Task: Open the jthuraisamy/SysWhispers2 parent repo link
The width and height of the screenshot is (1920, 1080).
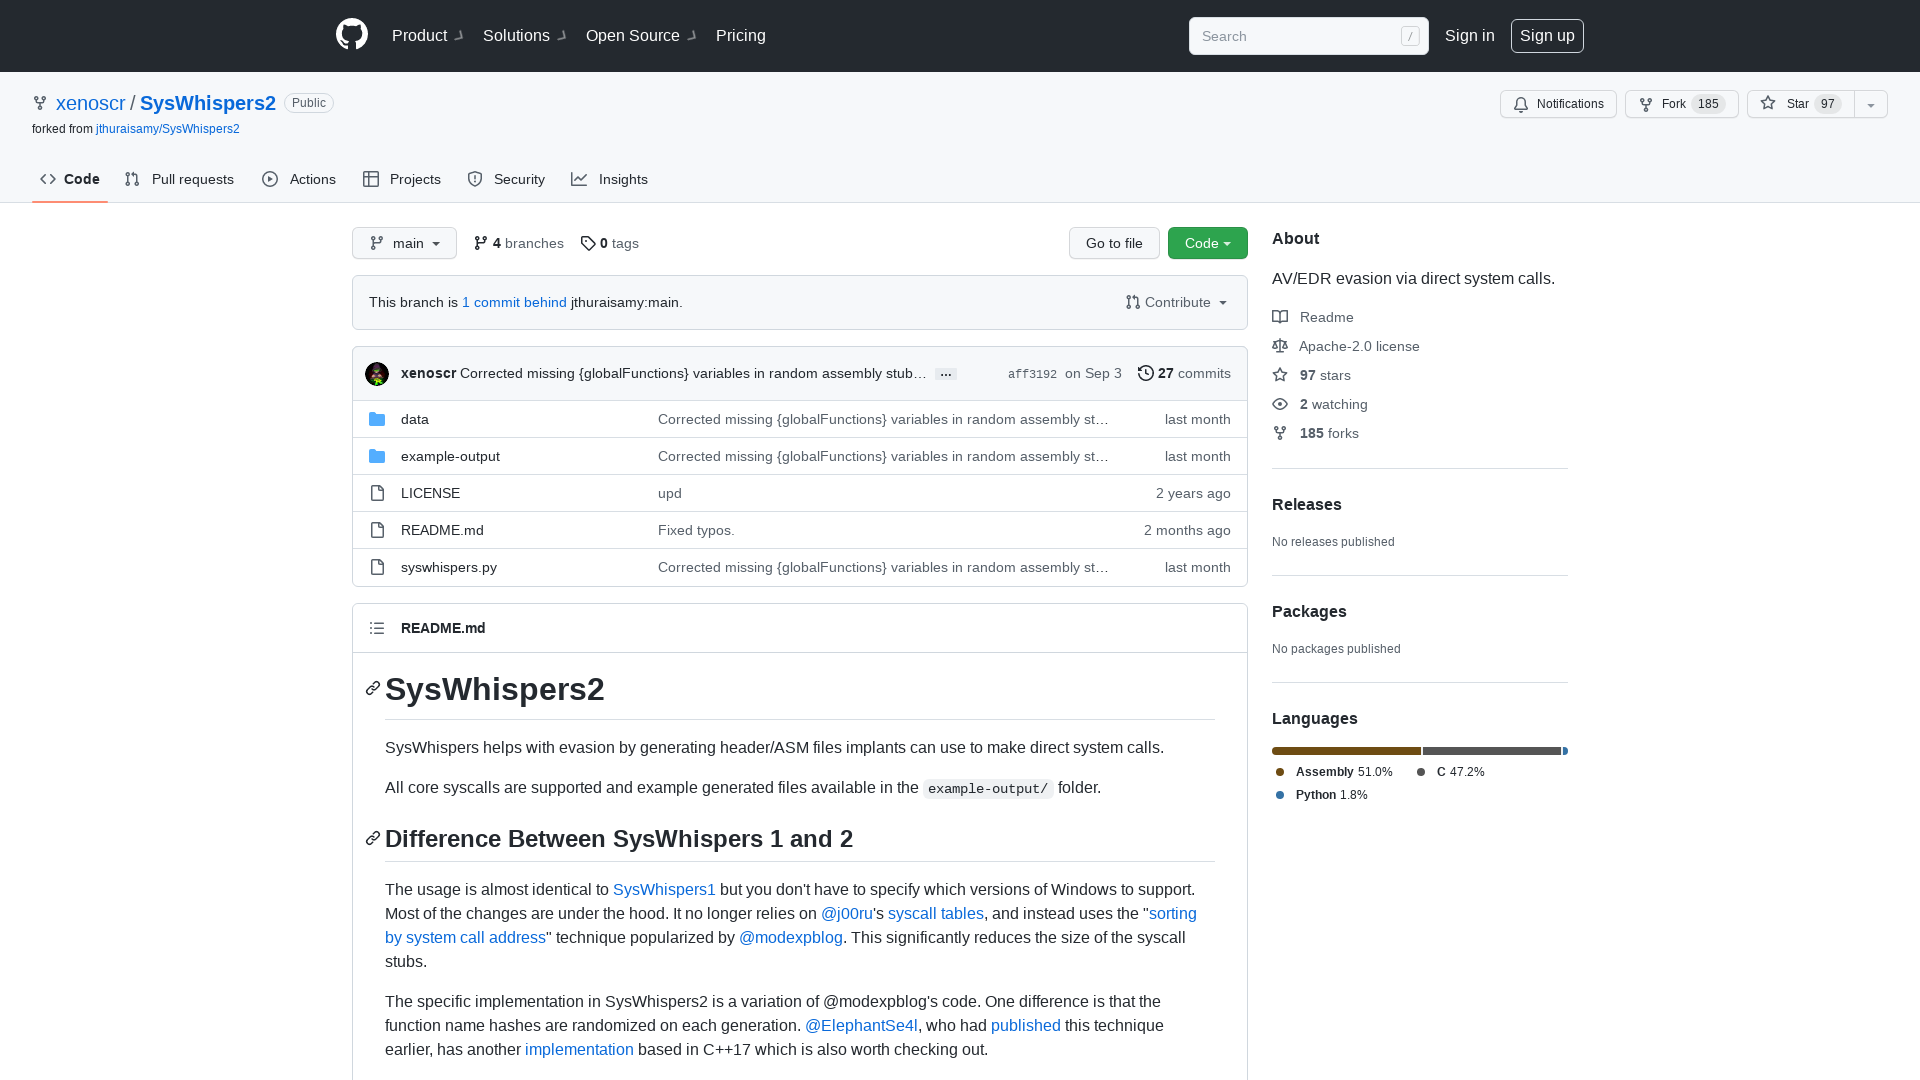Action: pyautogui.click(x=167, y=129)
